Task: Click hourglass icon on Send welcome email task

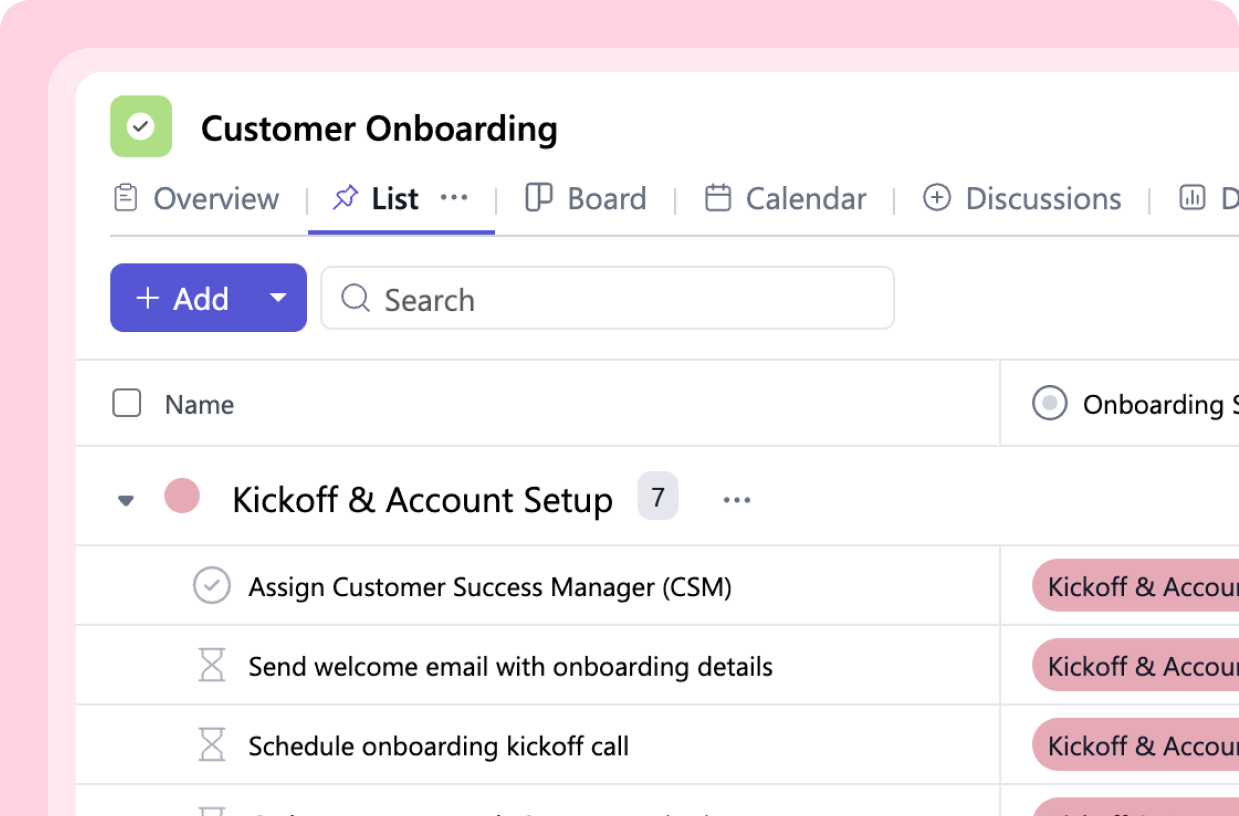Action: click(x=212, y=666)
